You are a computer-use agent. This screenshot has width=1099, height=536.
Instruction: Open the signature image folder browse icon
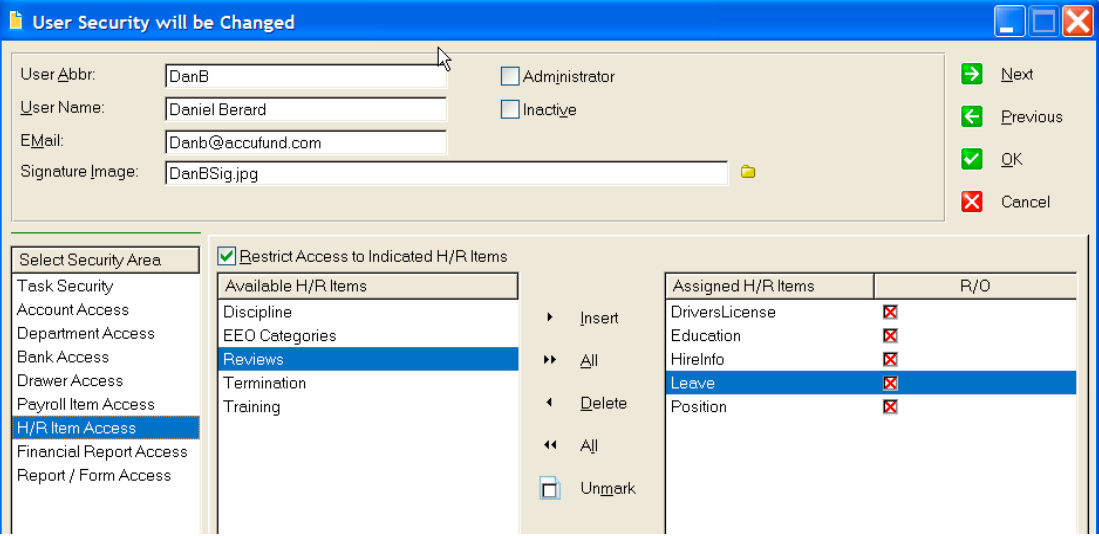pyautogui.click(x=748, y=172)
